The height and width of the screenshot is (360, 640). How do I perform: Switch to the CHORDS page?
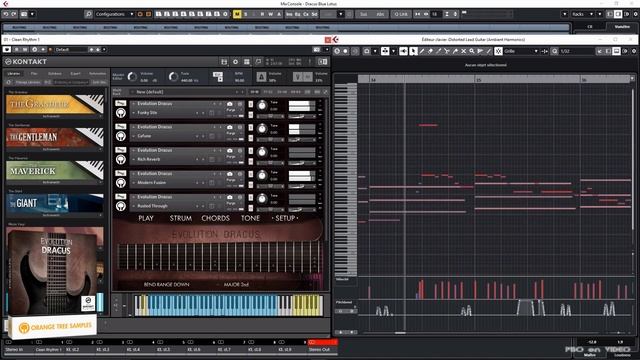point(215,218)
